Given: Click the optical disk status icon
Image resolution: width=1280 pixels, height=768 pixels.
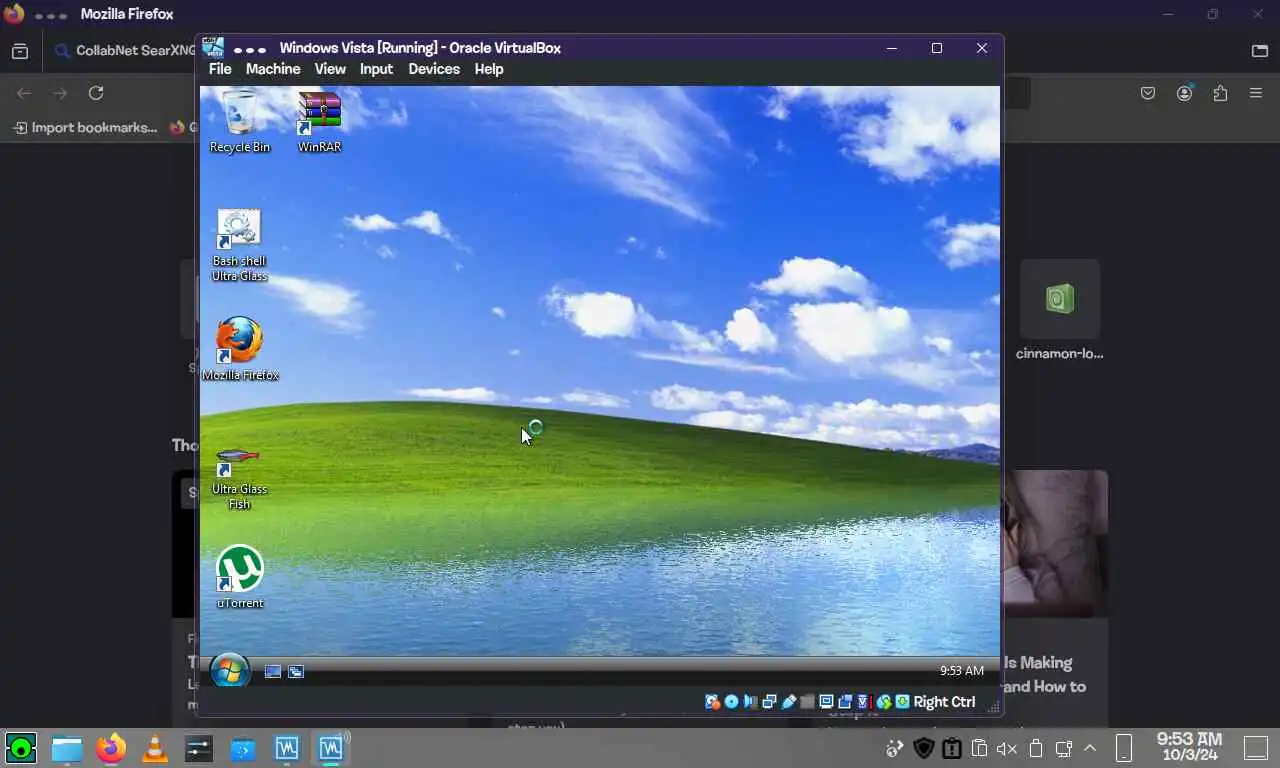Looking at the screenshot, I should pos(731,702).
